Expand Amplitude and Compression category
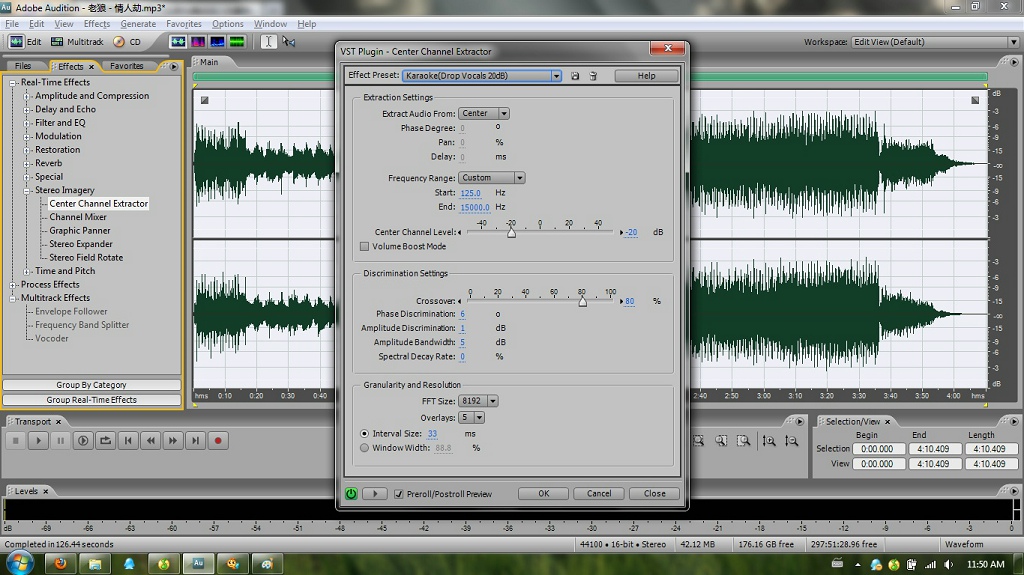The width and height of the screenshot is (1024, 575). [26, 96]
